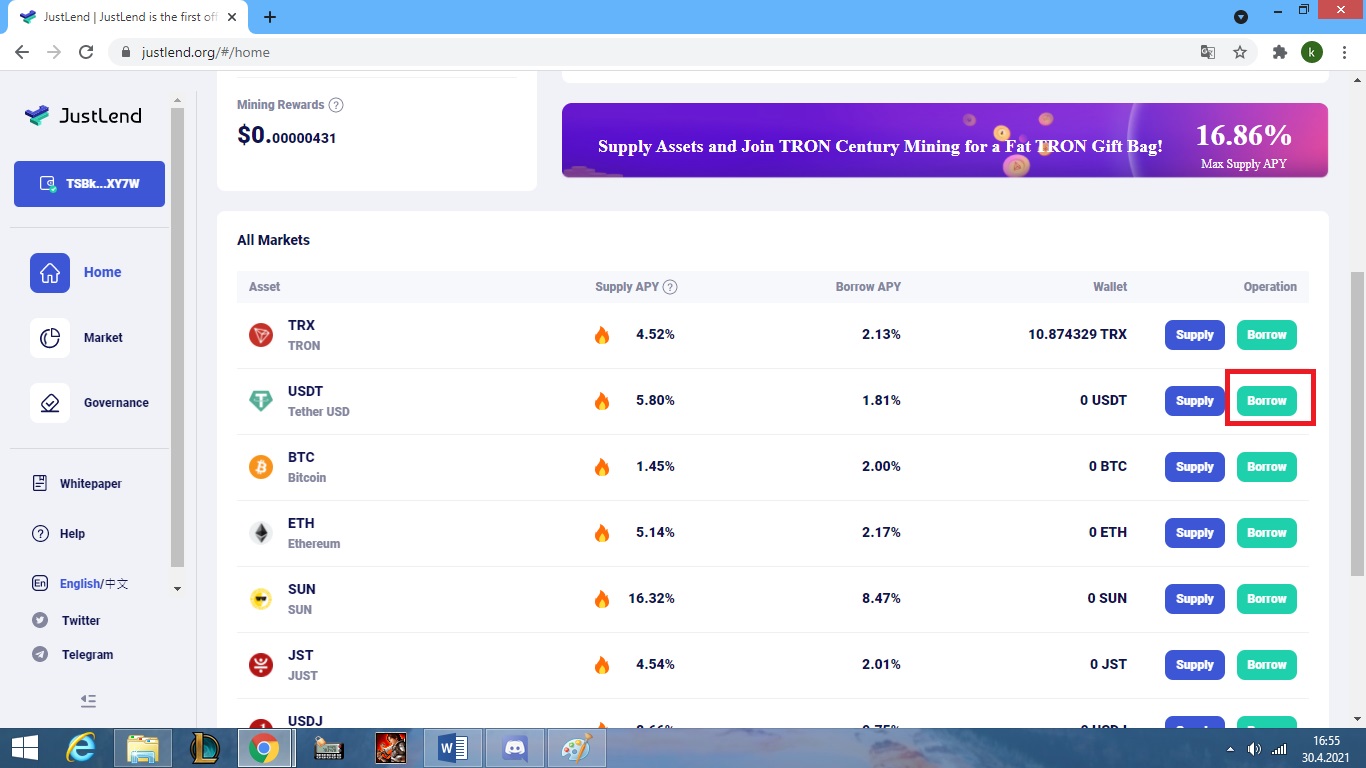Click the Supply APY info icon
The width and height of the screenshot is (1366, 768).
coord(670,287)
